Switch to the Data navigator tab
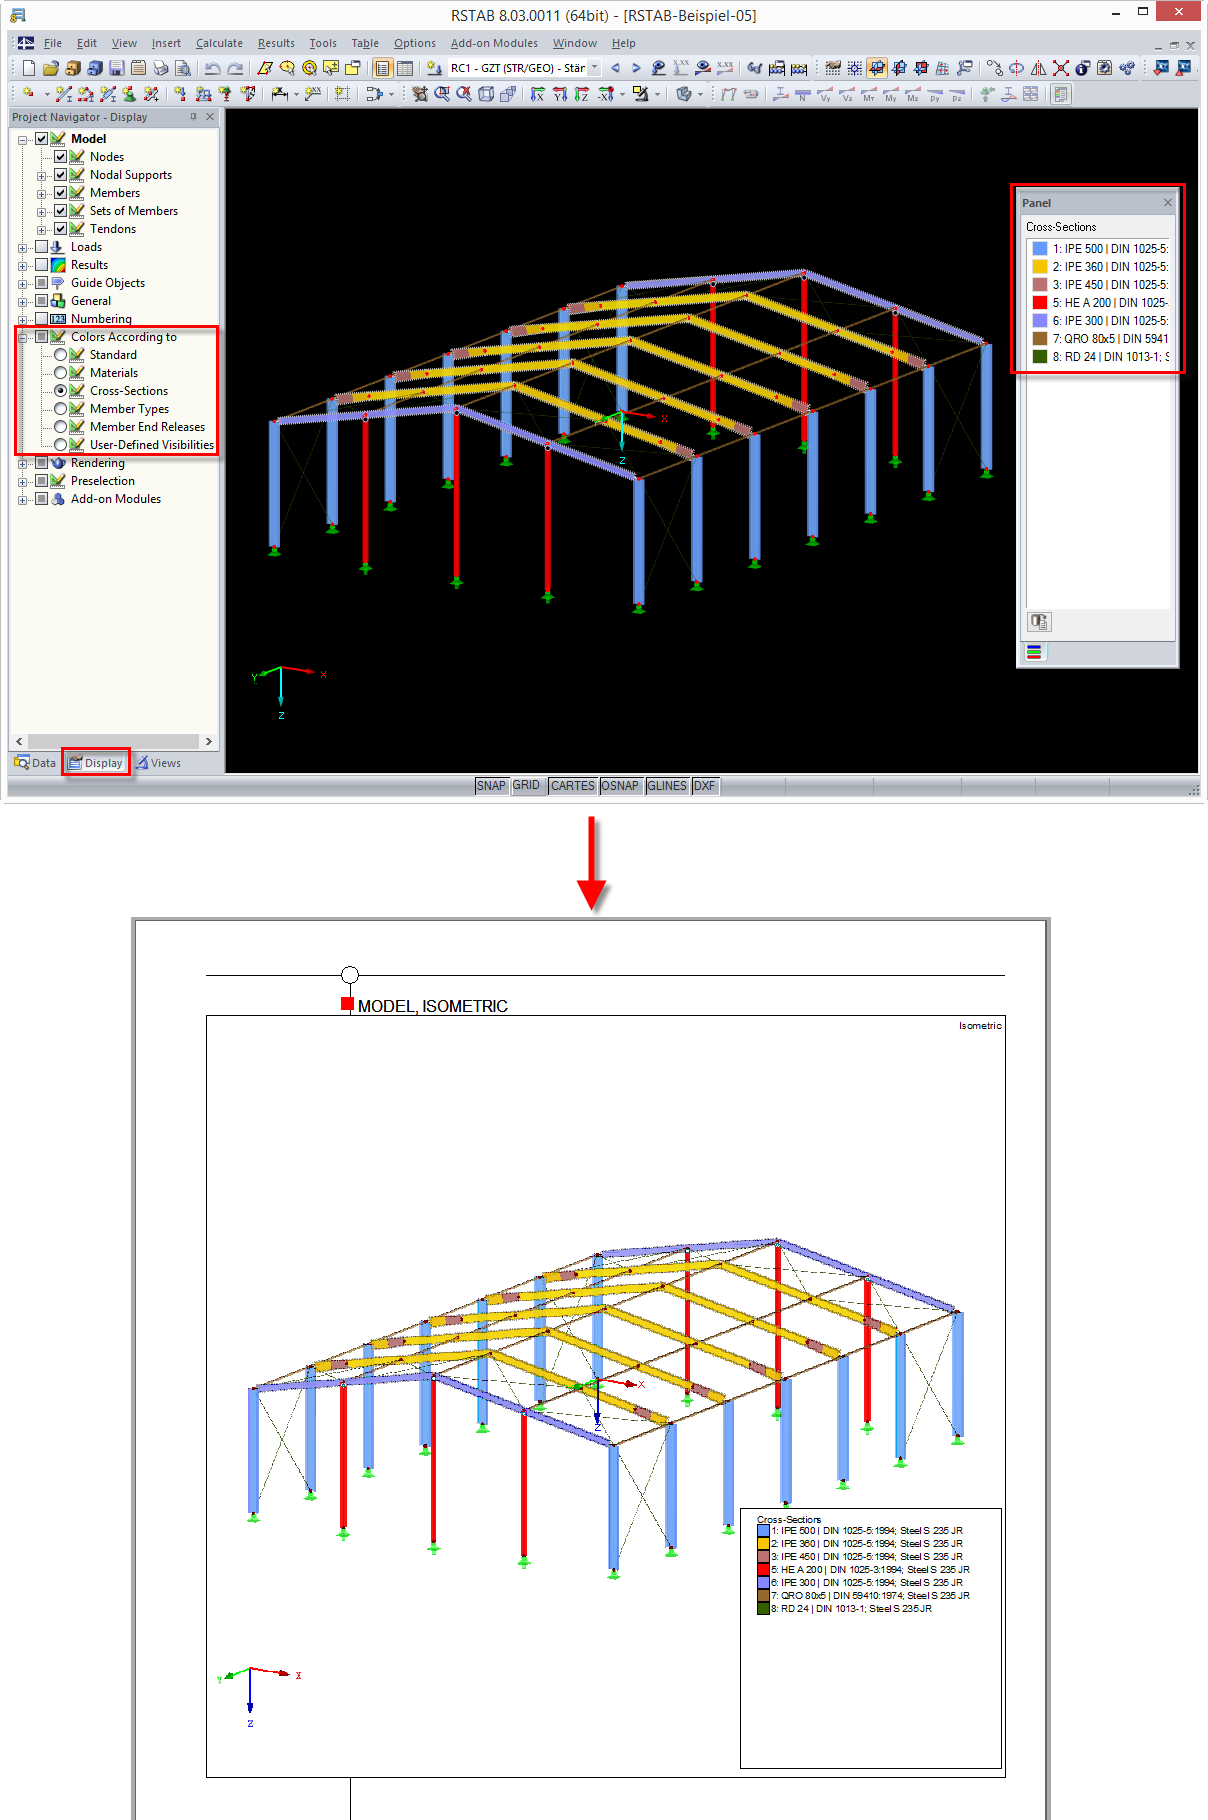Image resolution: width=1208 pixels, height=1820 pixels. (x=35, y=763)
